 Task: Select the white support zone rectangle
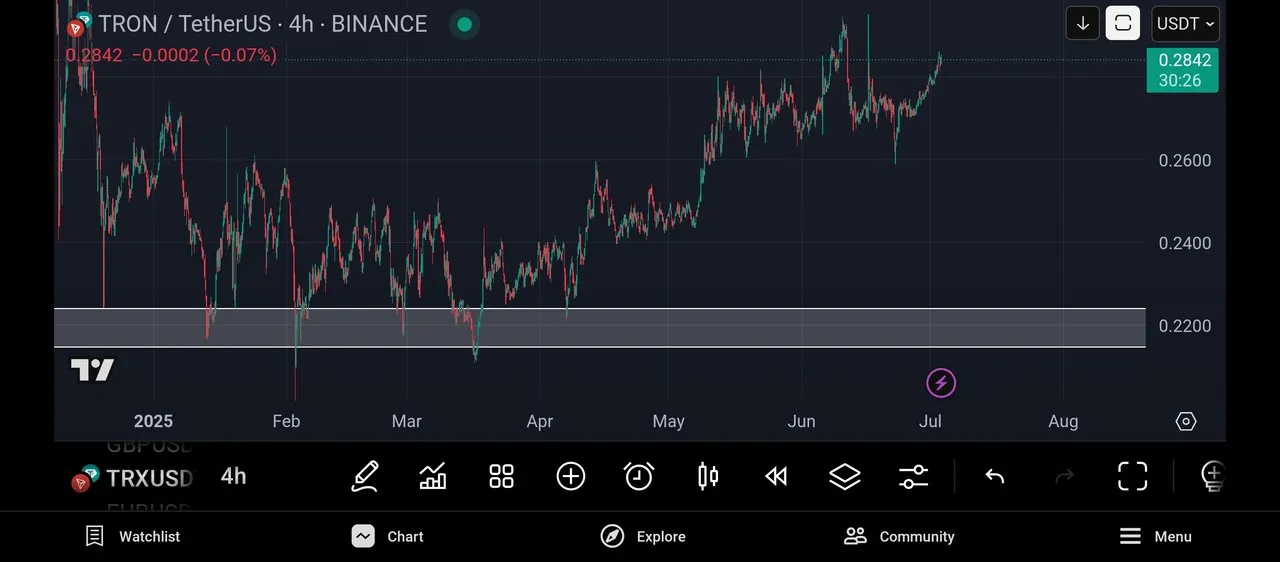600,328
